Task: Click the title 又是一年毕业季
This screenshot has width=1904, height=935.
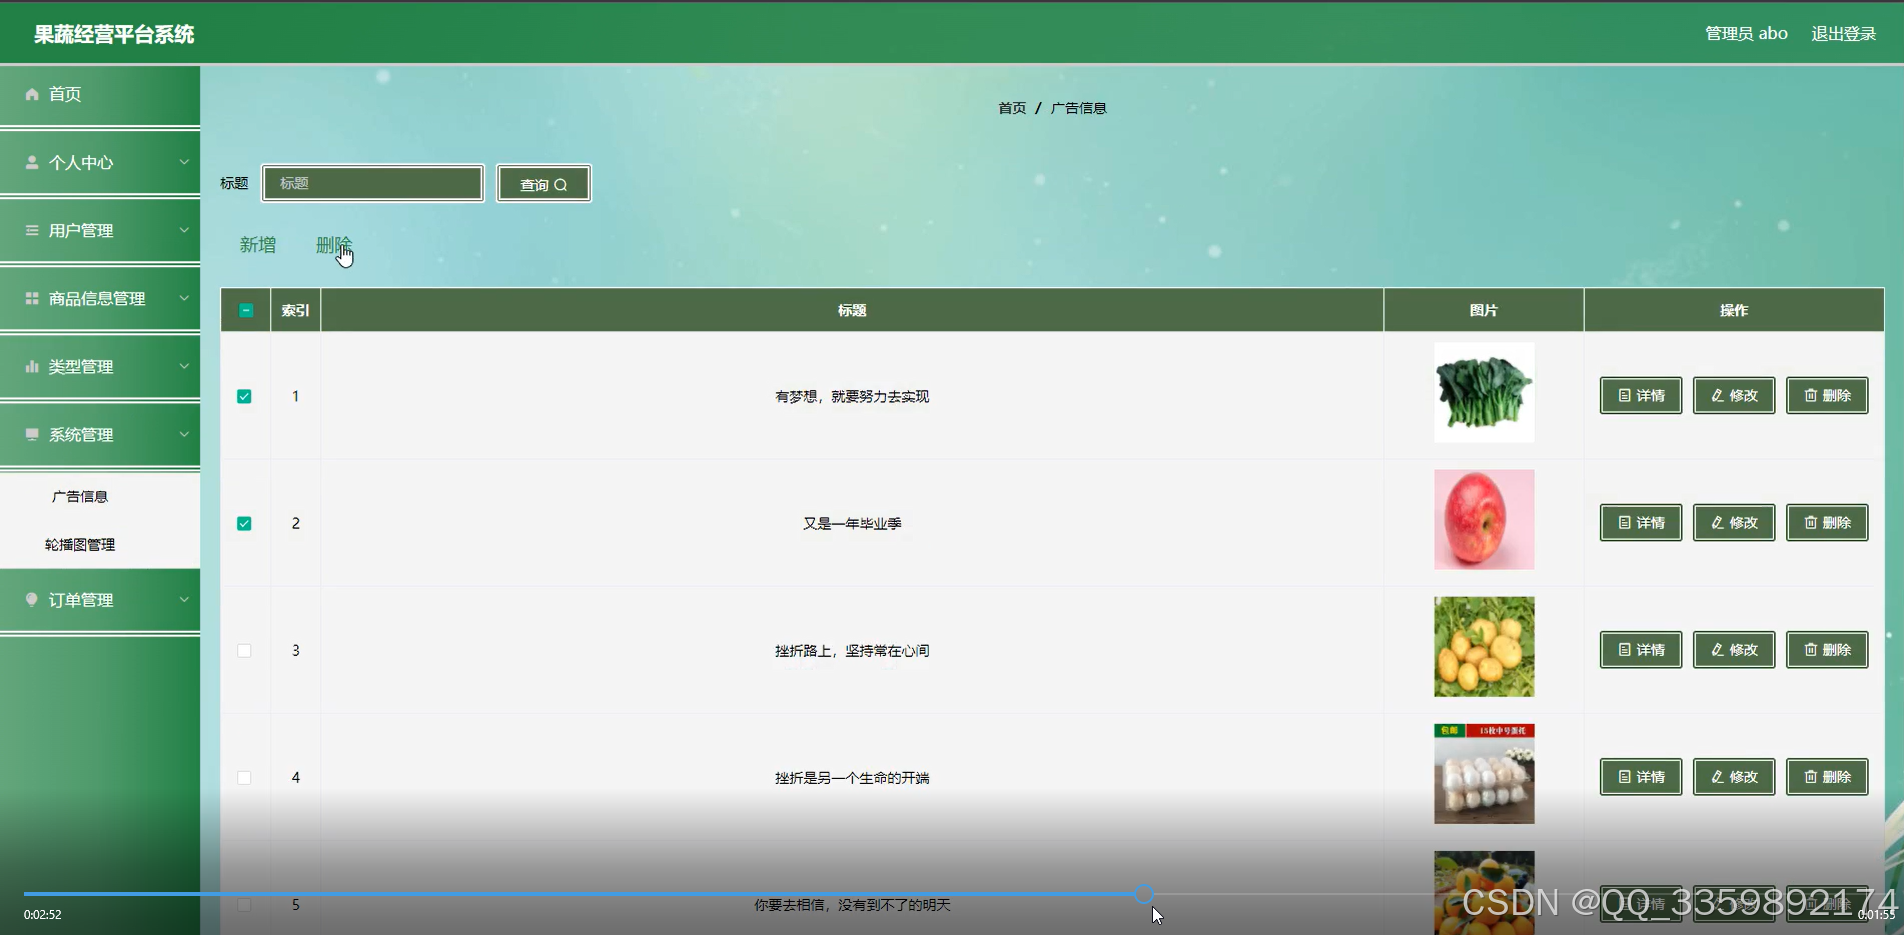Action: click(852, 523)
